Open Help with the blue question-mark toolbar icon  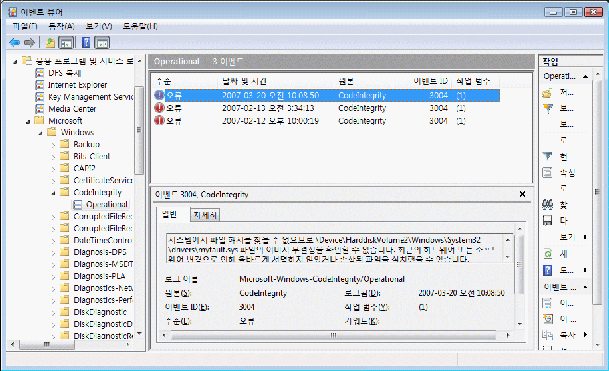(86, 42)
